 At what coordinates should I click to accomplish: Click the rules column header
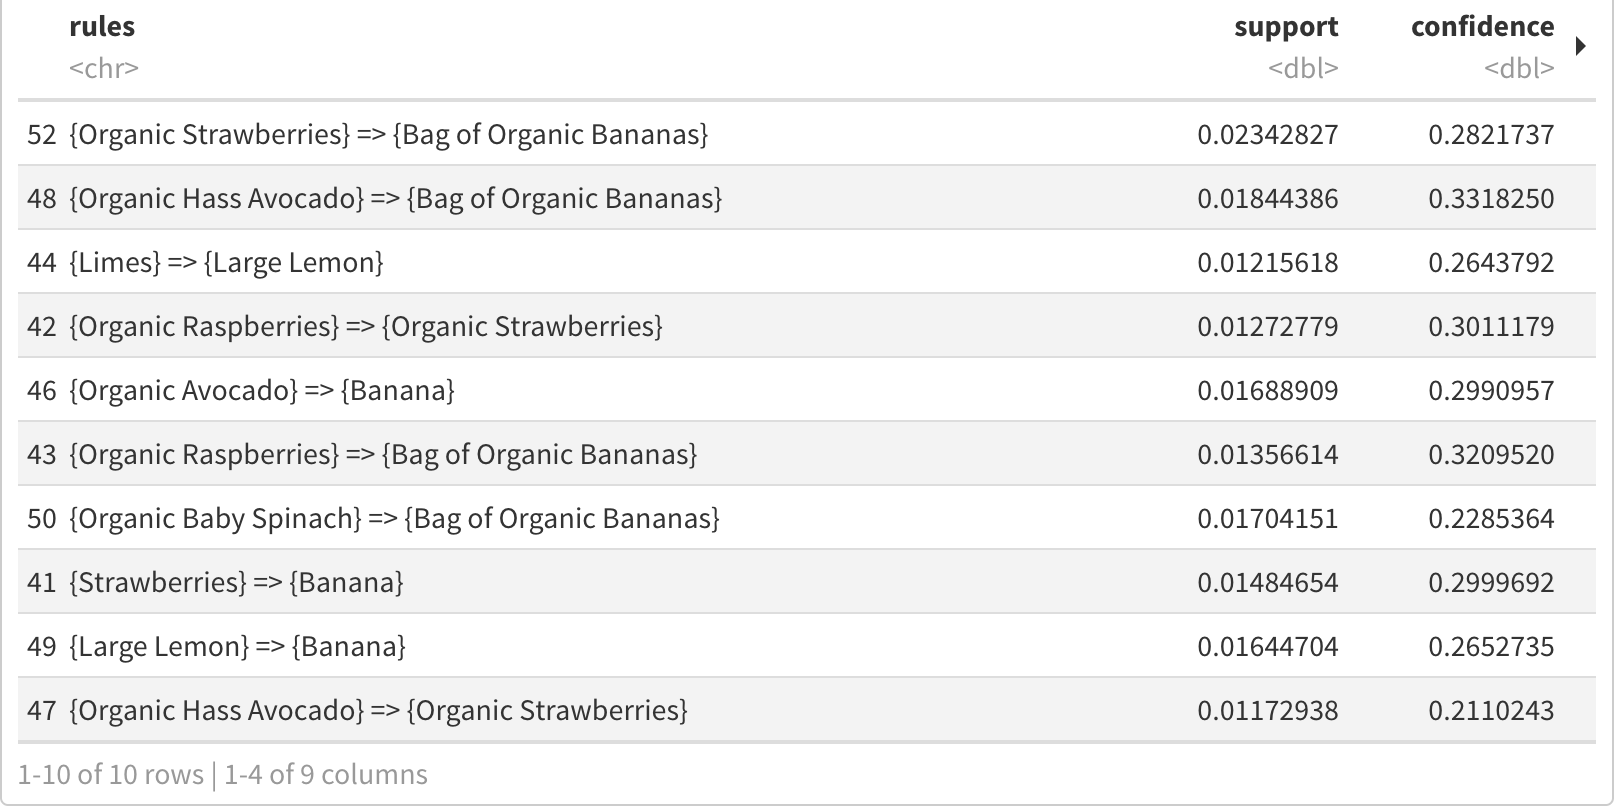(x=102, y=27)
